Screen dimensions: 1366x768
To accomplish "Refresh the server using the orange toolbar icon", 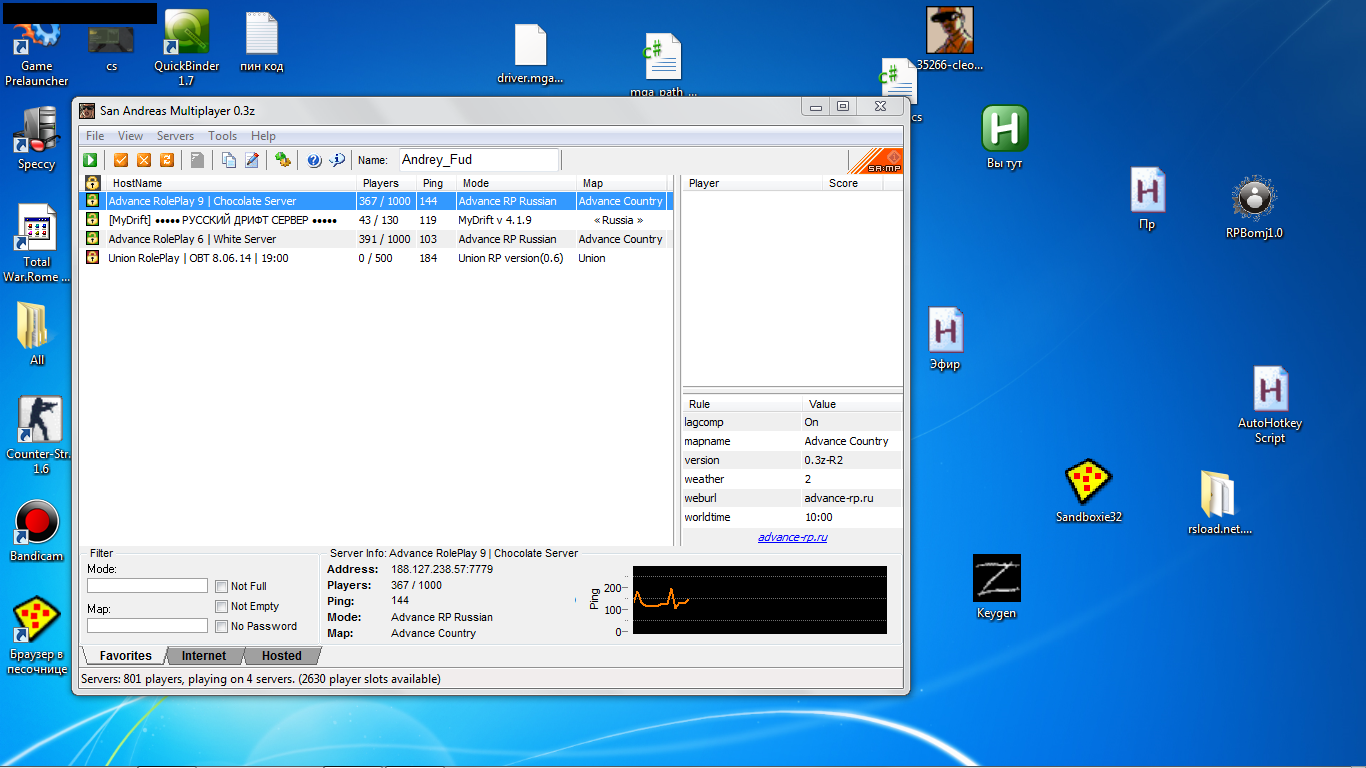I will (x=167, y=160).
